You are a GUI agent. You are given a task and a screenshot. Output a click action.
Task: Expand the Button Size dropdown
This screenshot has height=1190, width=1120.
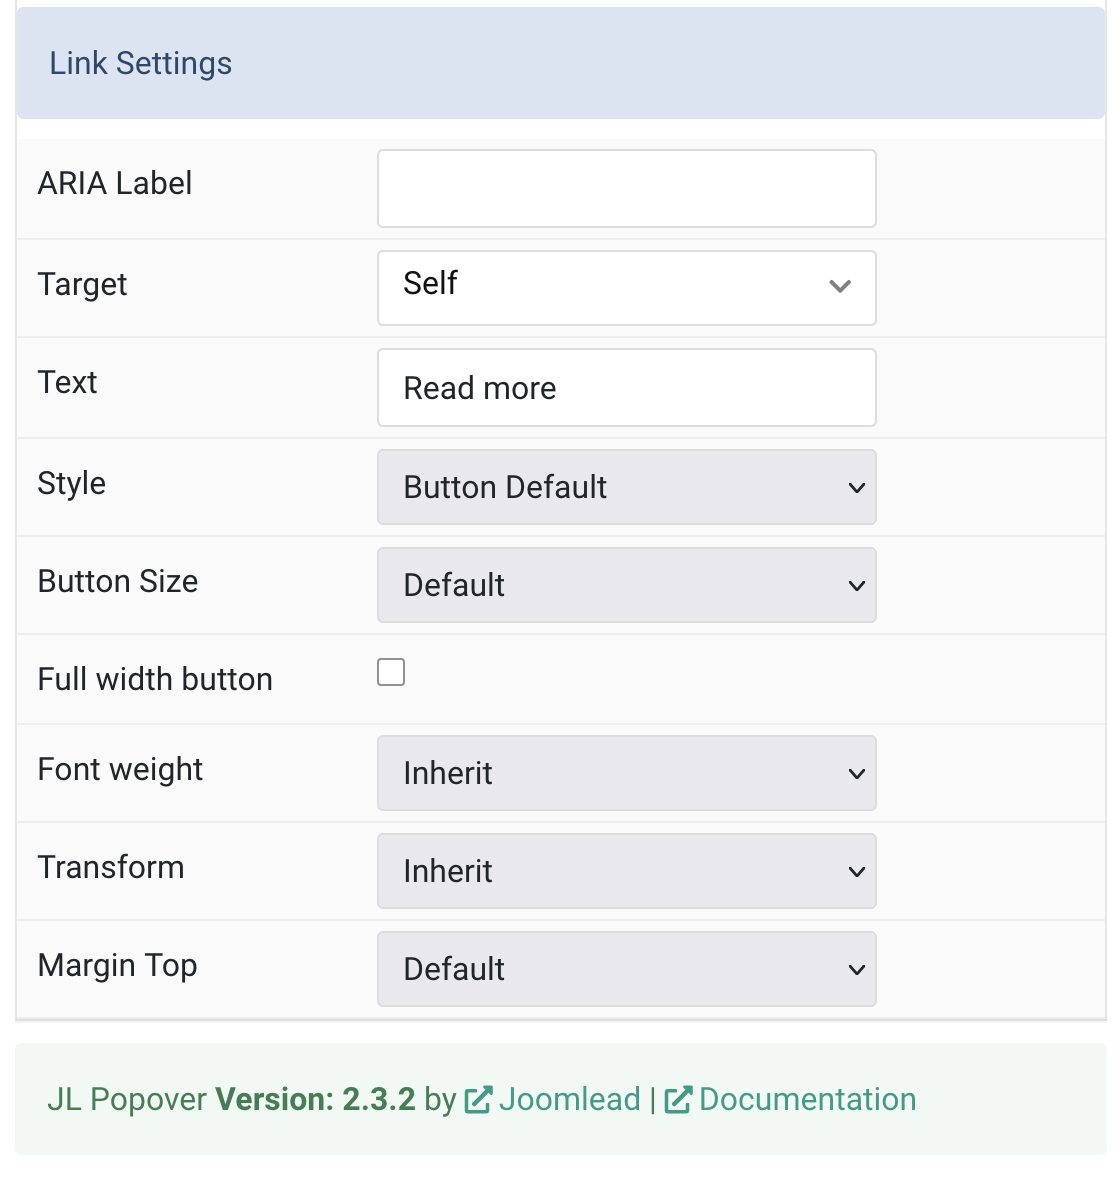click(x=627, y=585)
